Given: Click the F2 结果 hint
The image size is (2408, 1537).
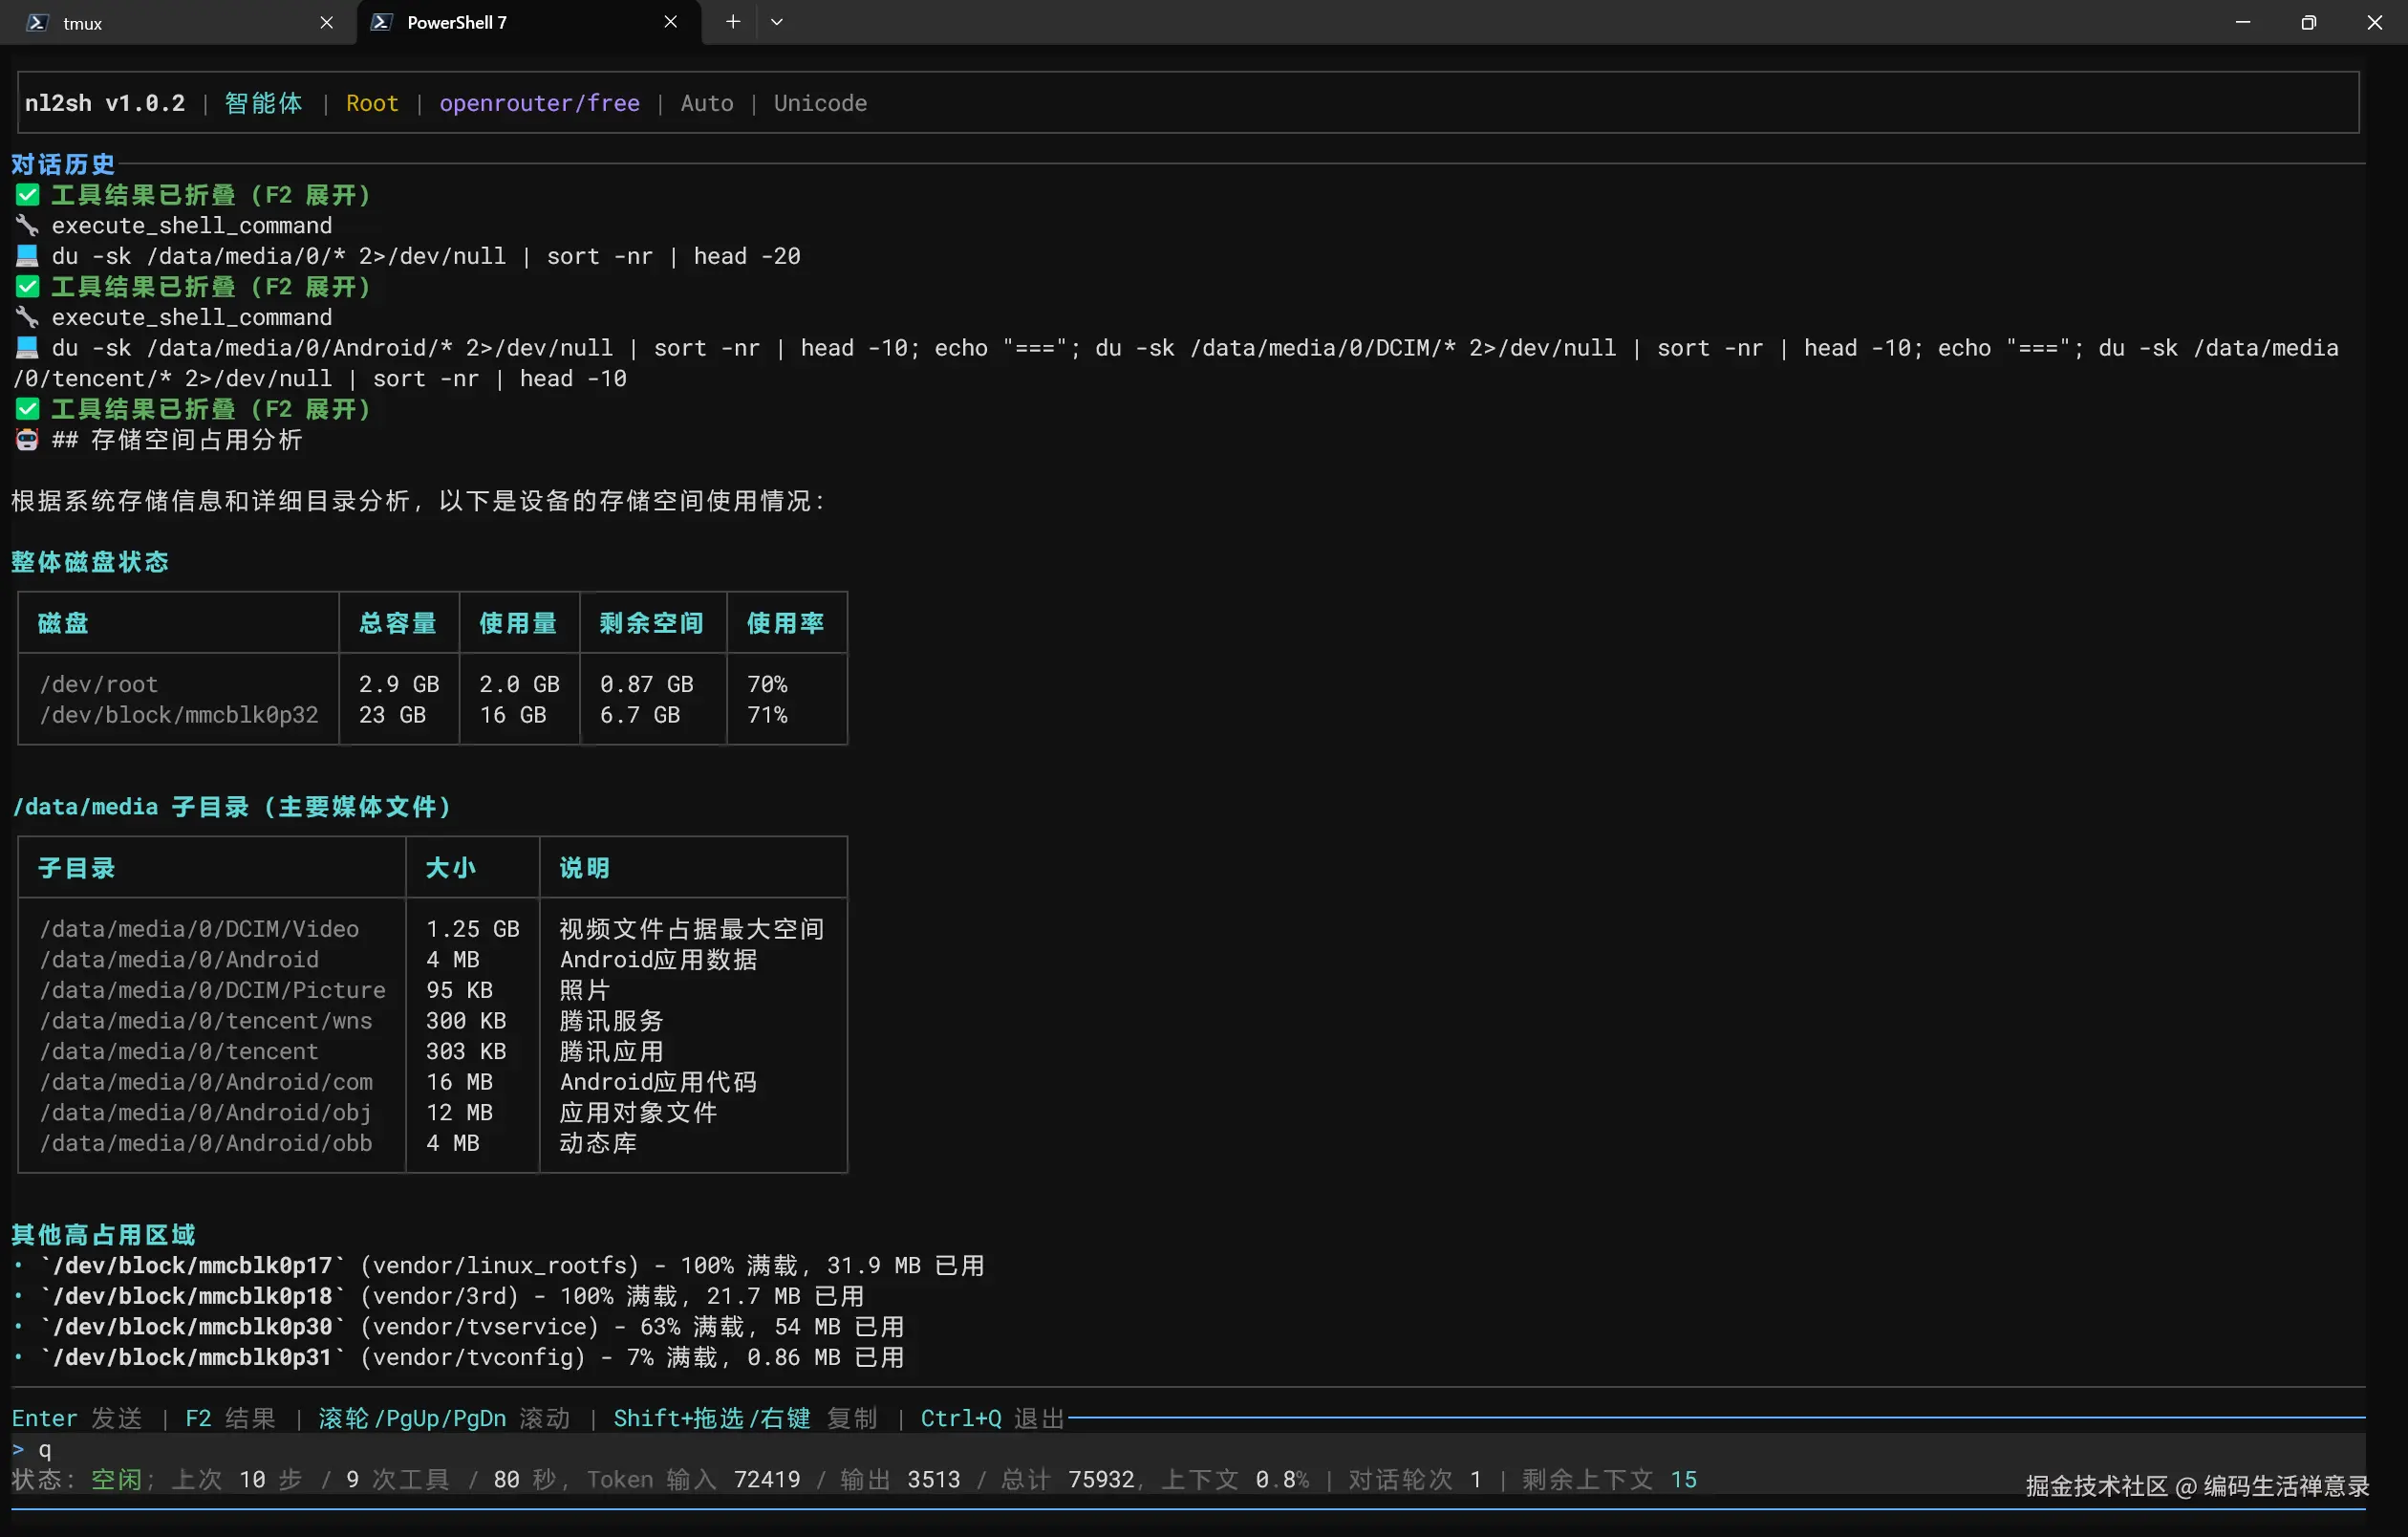Looking at the screenshot, I should (x=230, y=1419).
